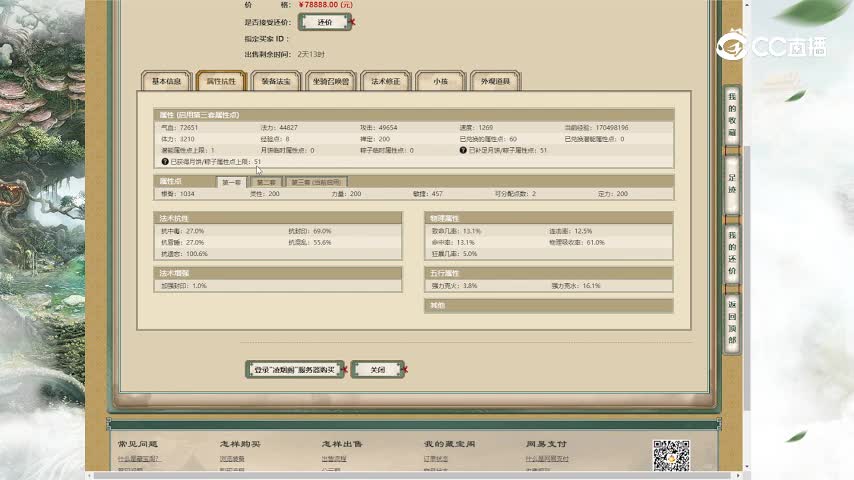Open the 小孩 tab

(440, 81)
